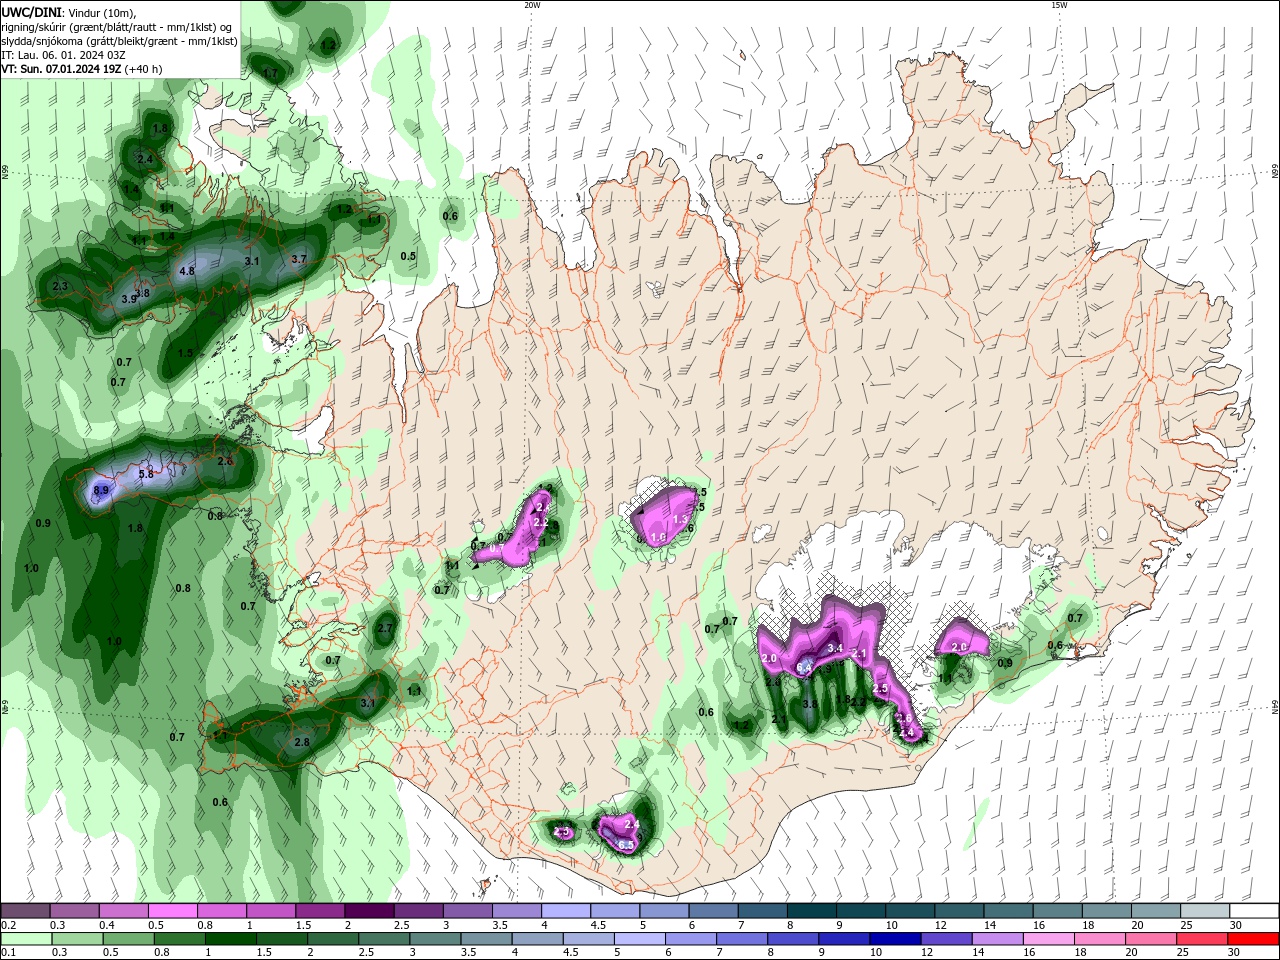Click the 'UWC/DINI: Vindur (10m)' title text
Viewport: 1280px width, 960px height.
(x=68, y=11)
